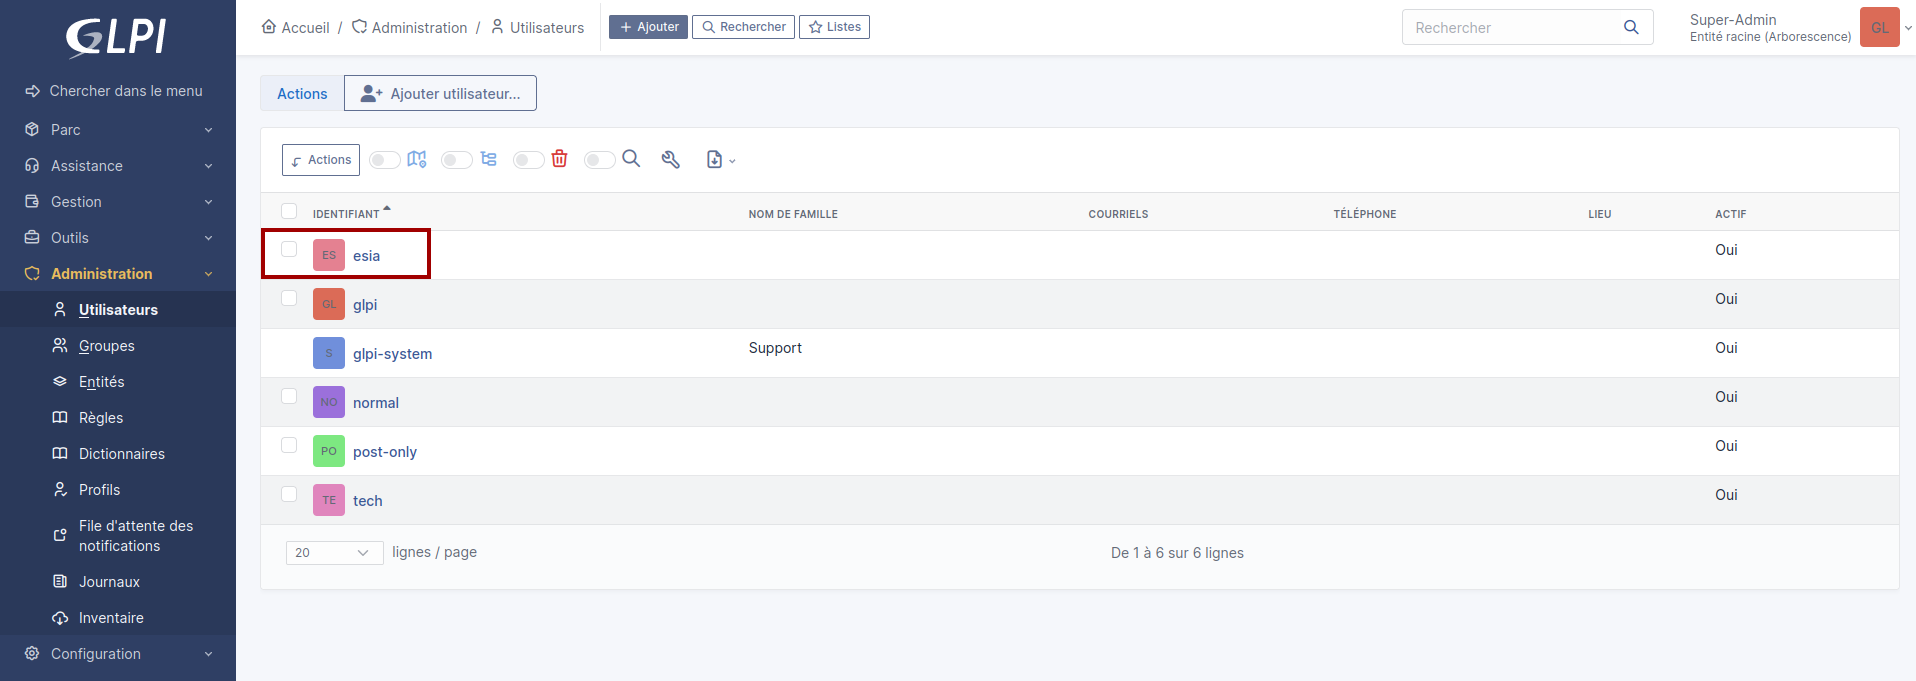
Task: Open Utilisateurs in the sidebar menu
Action: point(118,309)
